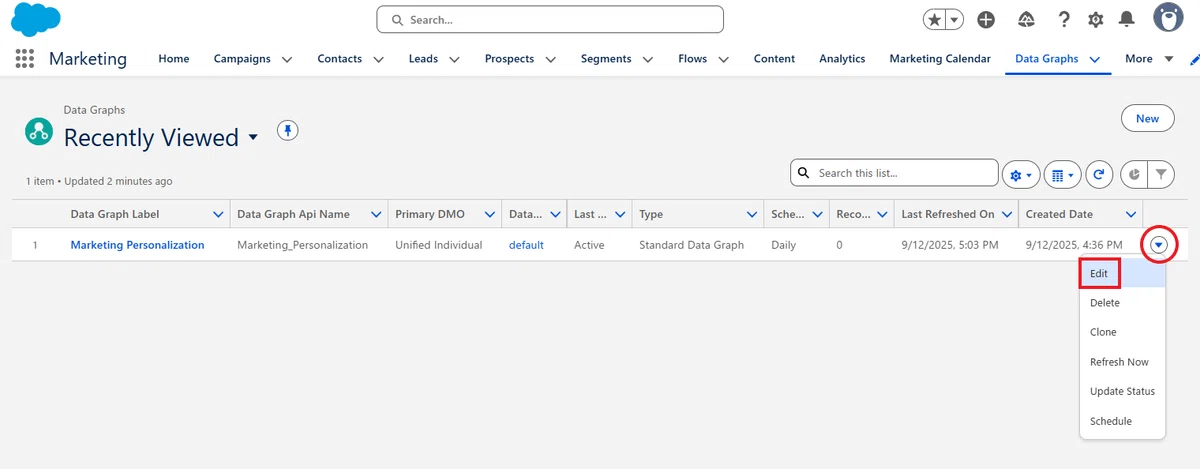Click the Search this list field

pyautogui.click(x=894, y=173)
